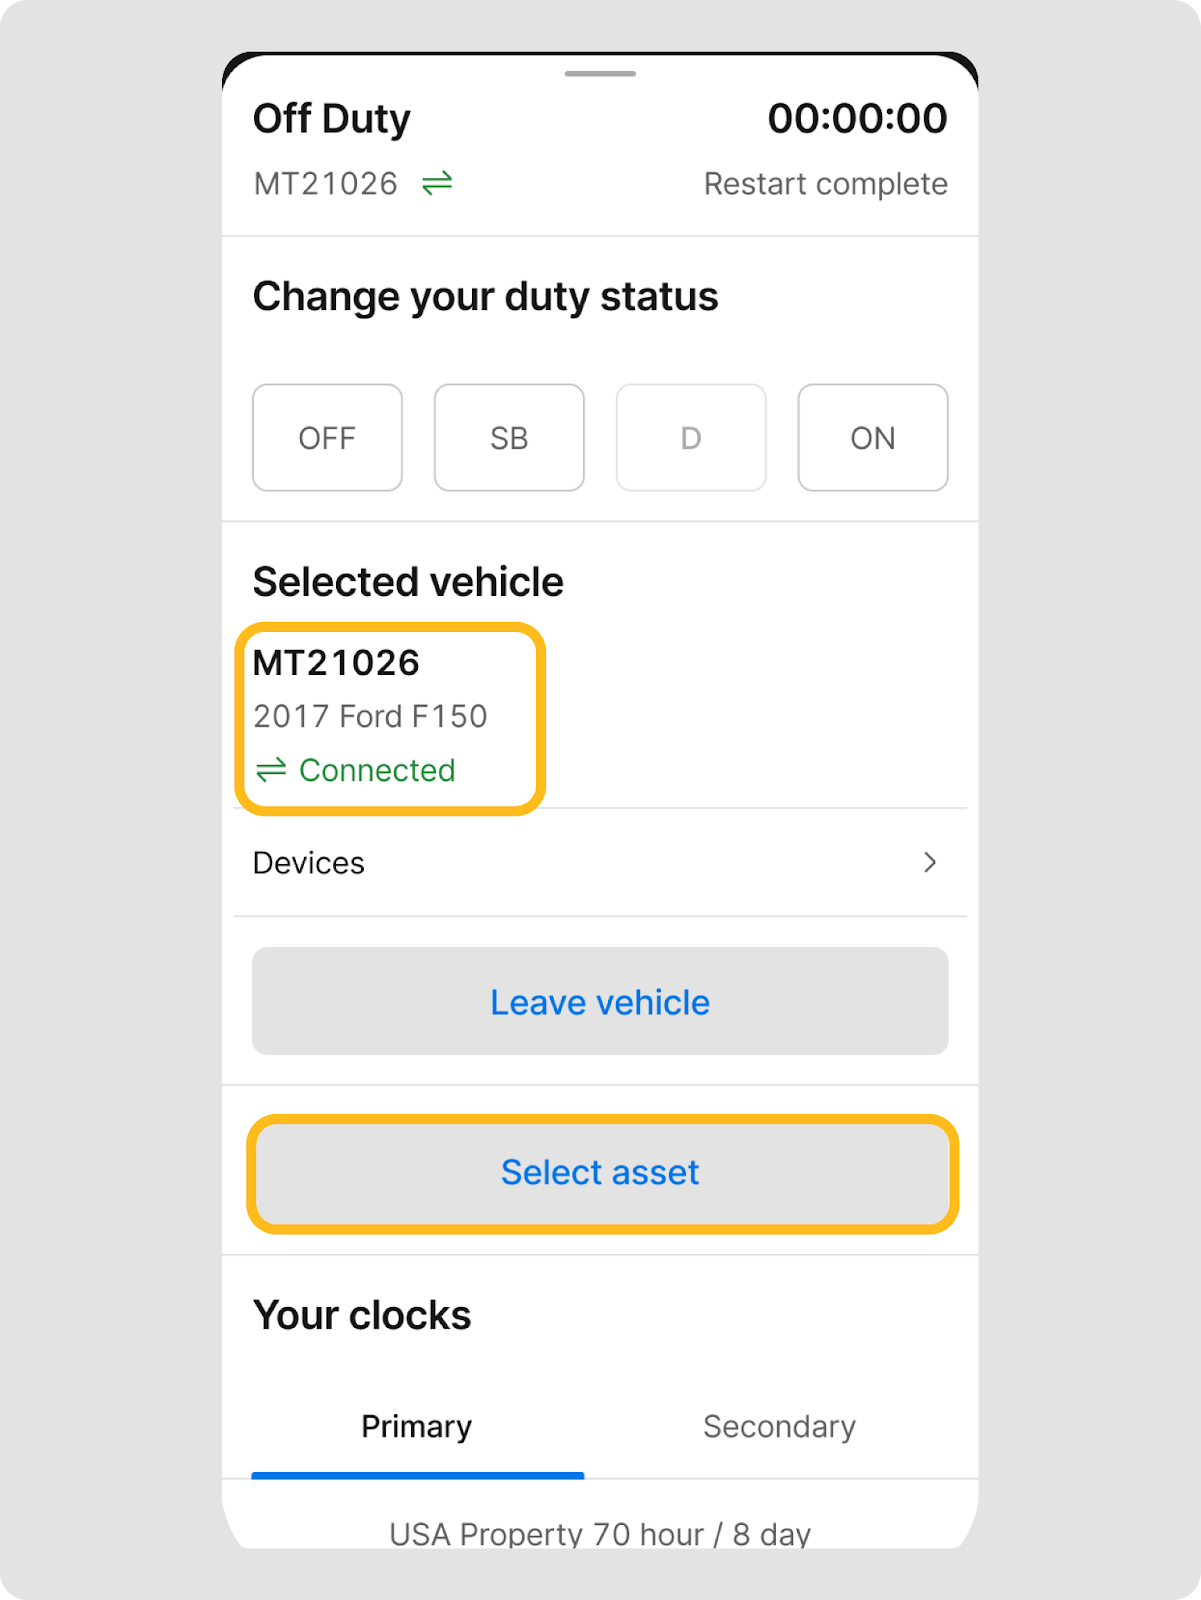
Task: Tap the Restart complete label
Action: [825, 184]
